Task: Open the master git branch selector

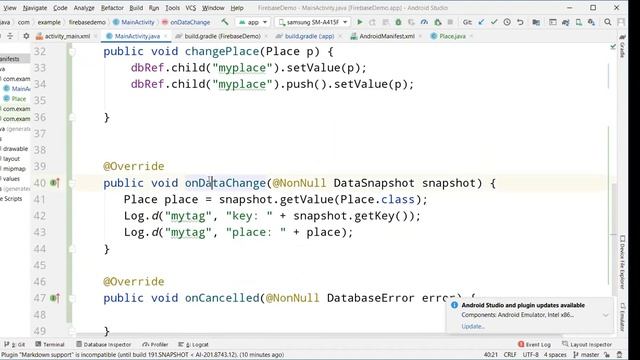Action: [x=586, y=355]
